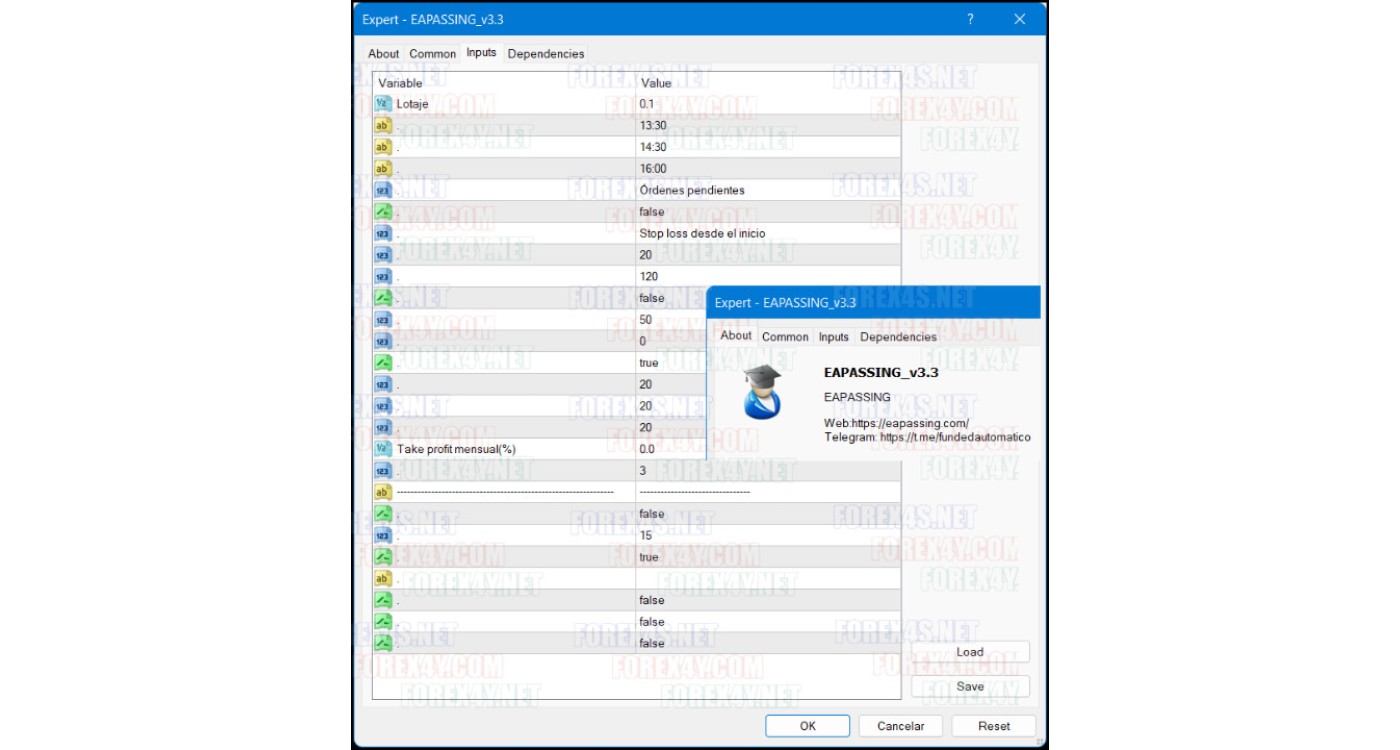Click the enum icon on Órdenes pendientes row
1400x750 pixels.
382,190
